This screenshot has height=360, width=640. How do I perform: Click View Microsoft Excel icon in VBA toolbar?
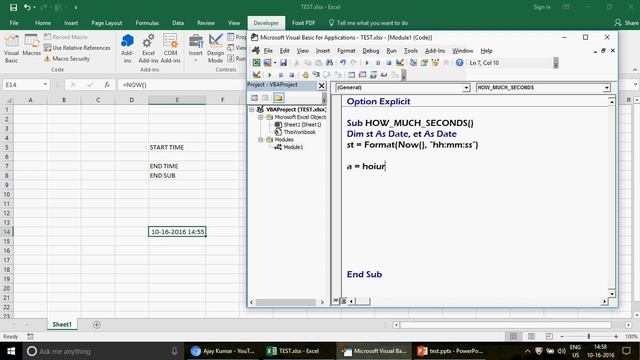(x=256, y=63)
